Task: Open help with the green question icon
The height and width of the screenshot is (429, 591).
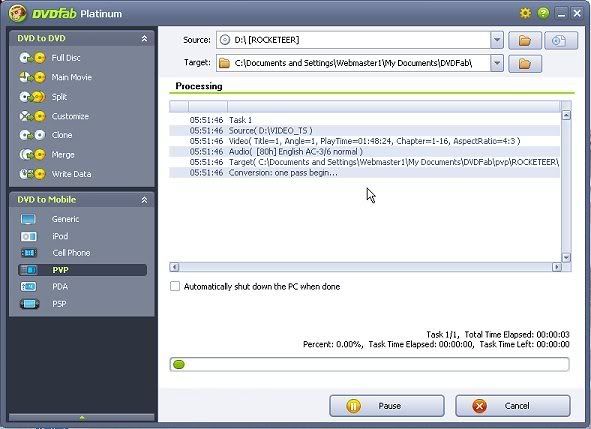Action: click(543, 14)
